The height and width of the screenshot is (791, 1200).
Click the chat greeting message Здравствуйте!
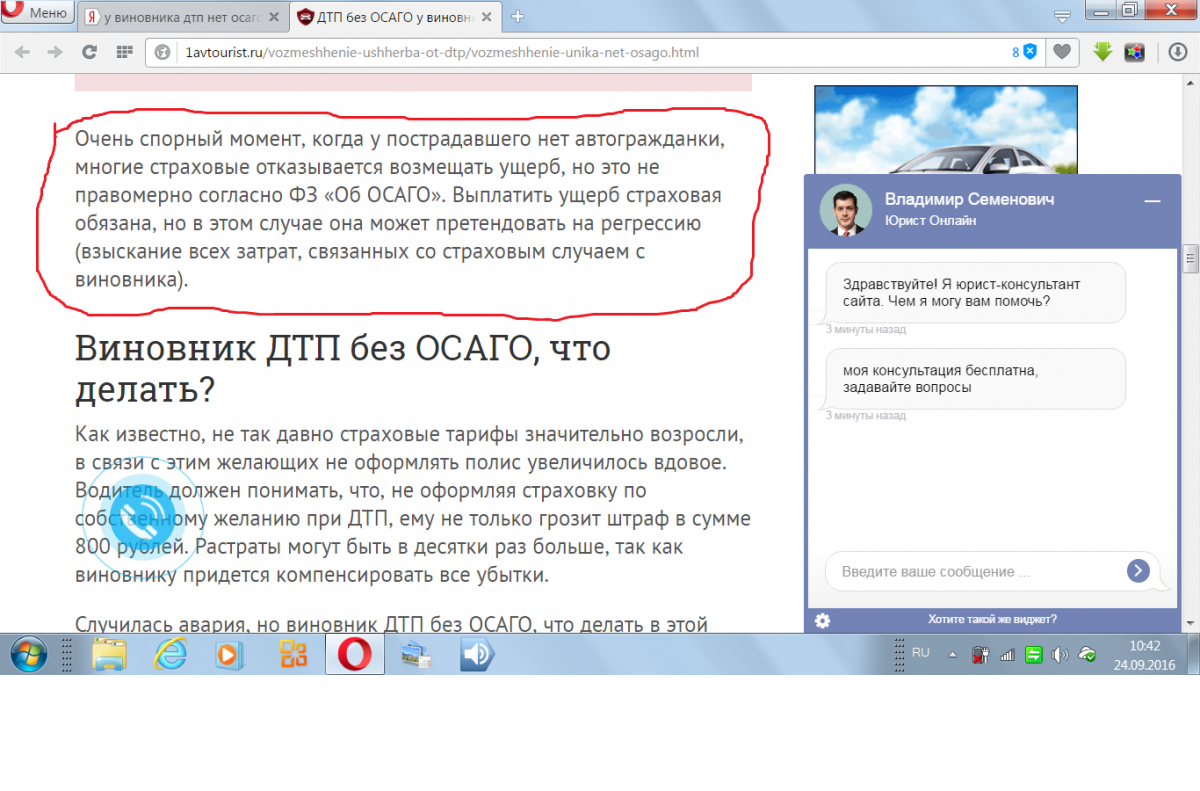(x=975, y=292)
